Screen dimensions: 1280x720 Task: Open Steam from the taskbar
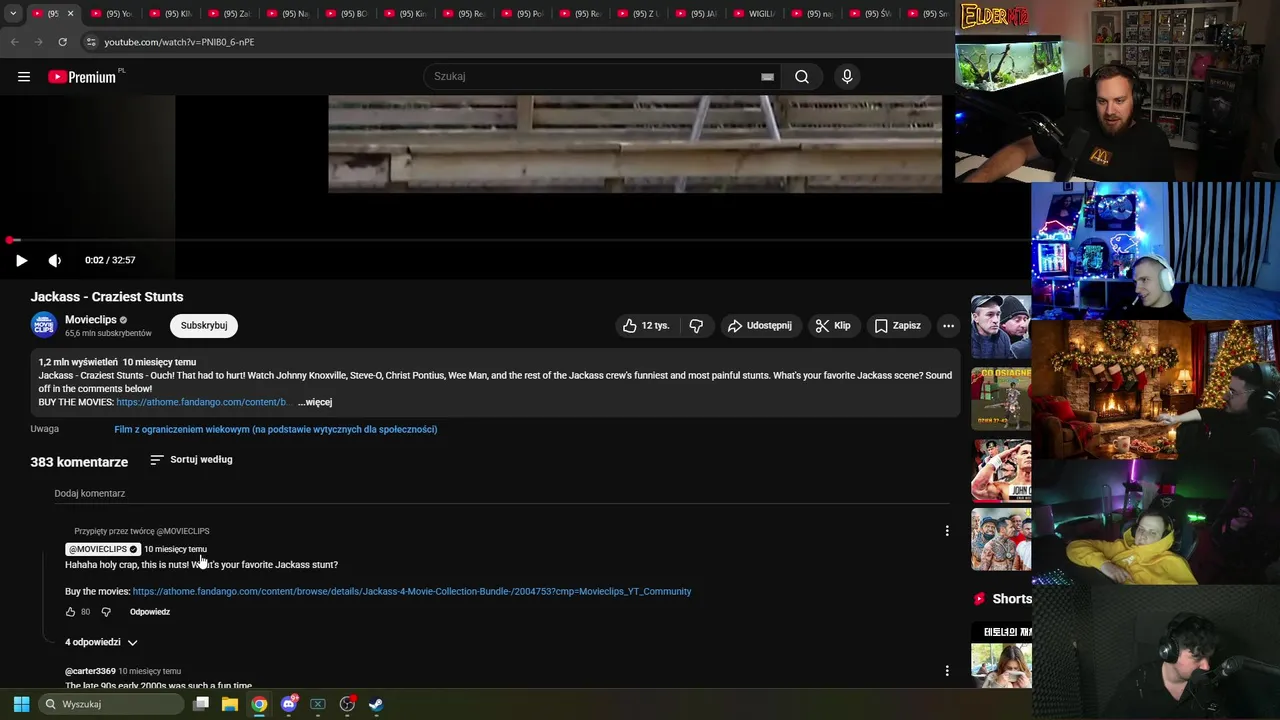376,704
